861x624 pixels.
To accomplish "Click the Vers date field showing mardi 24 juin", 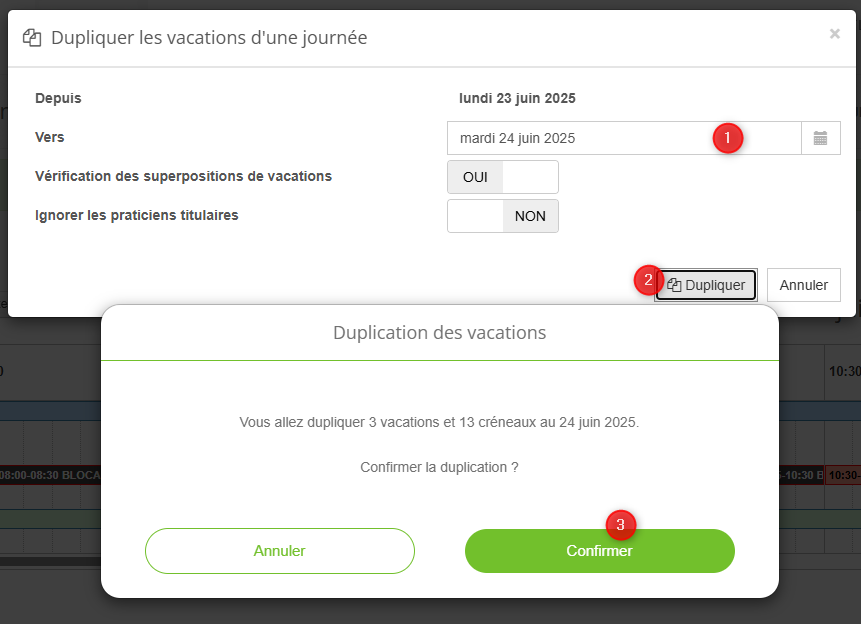I will (624, 138).
